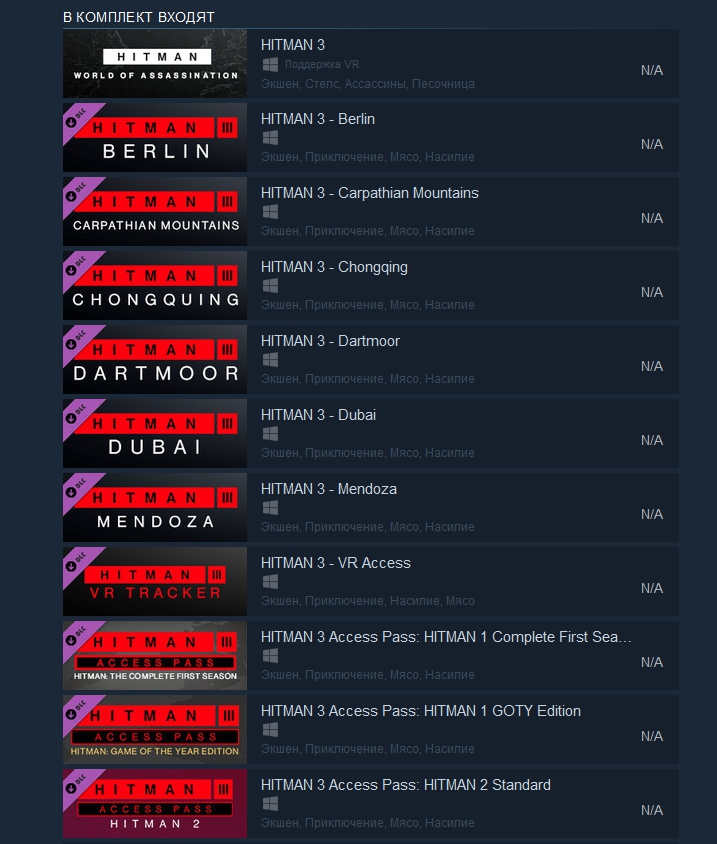This screenshot has height=844, width=717.
Task: Click the Windows platform icon in HITMAN 3 row
Action: (270, 64)
